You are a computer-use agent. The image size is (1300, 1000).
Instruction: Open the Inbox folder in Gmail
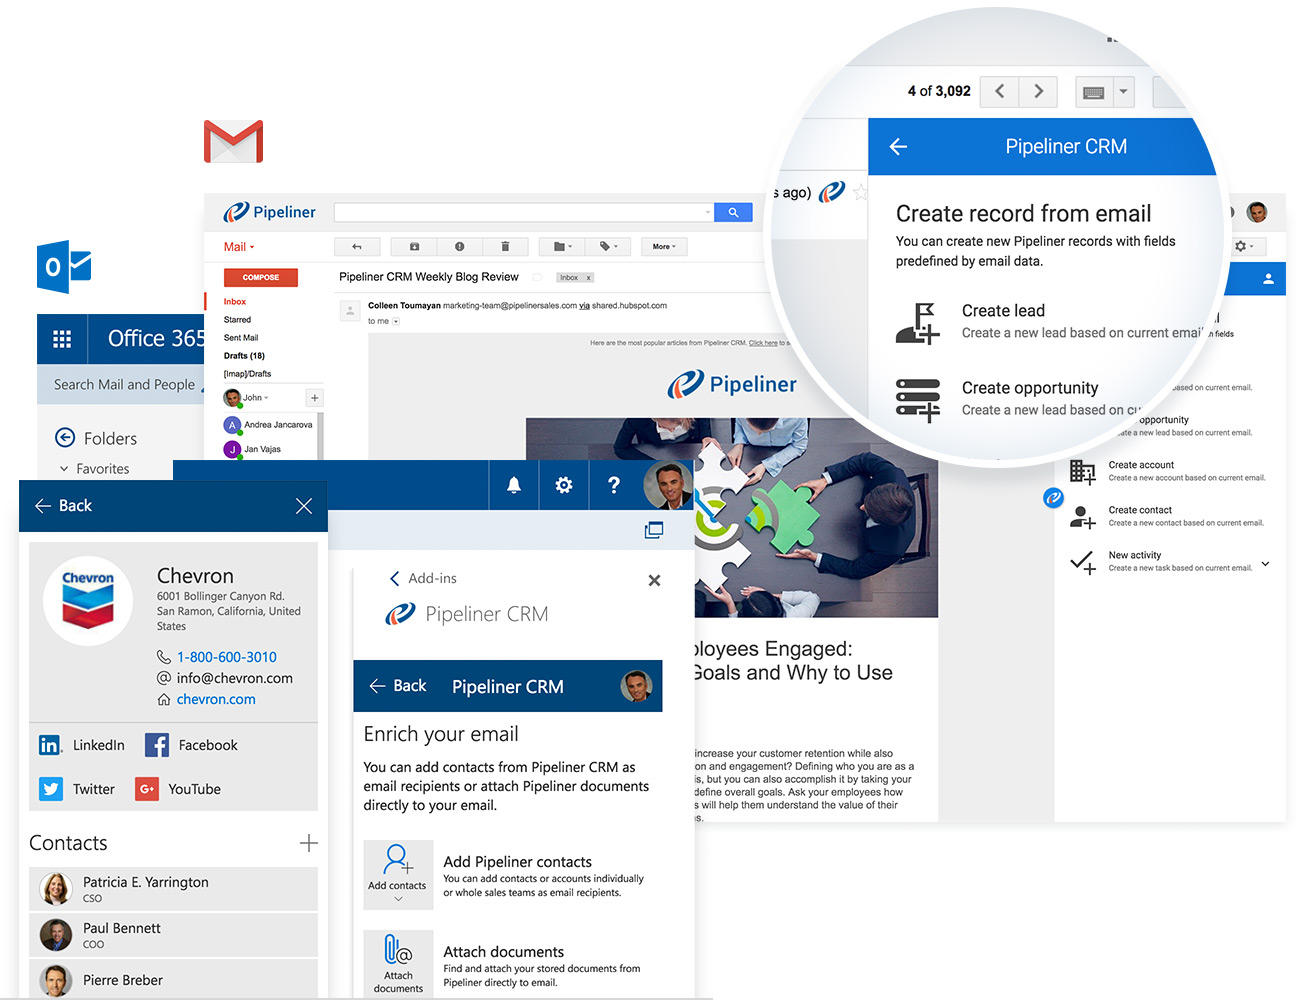point(235,301)
